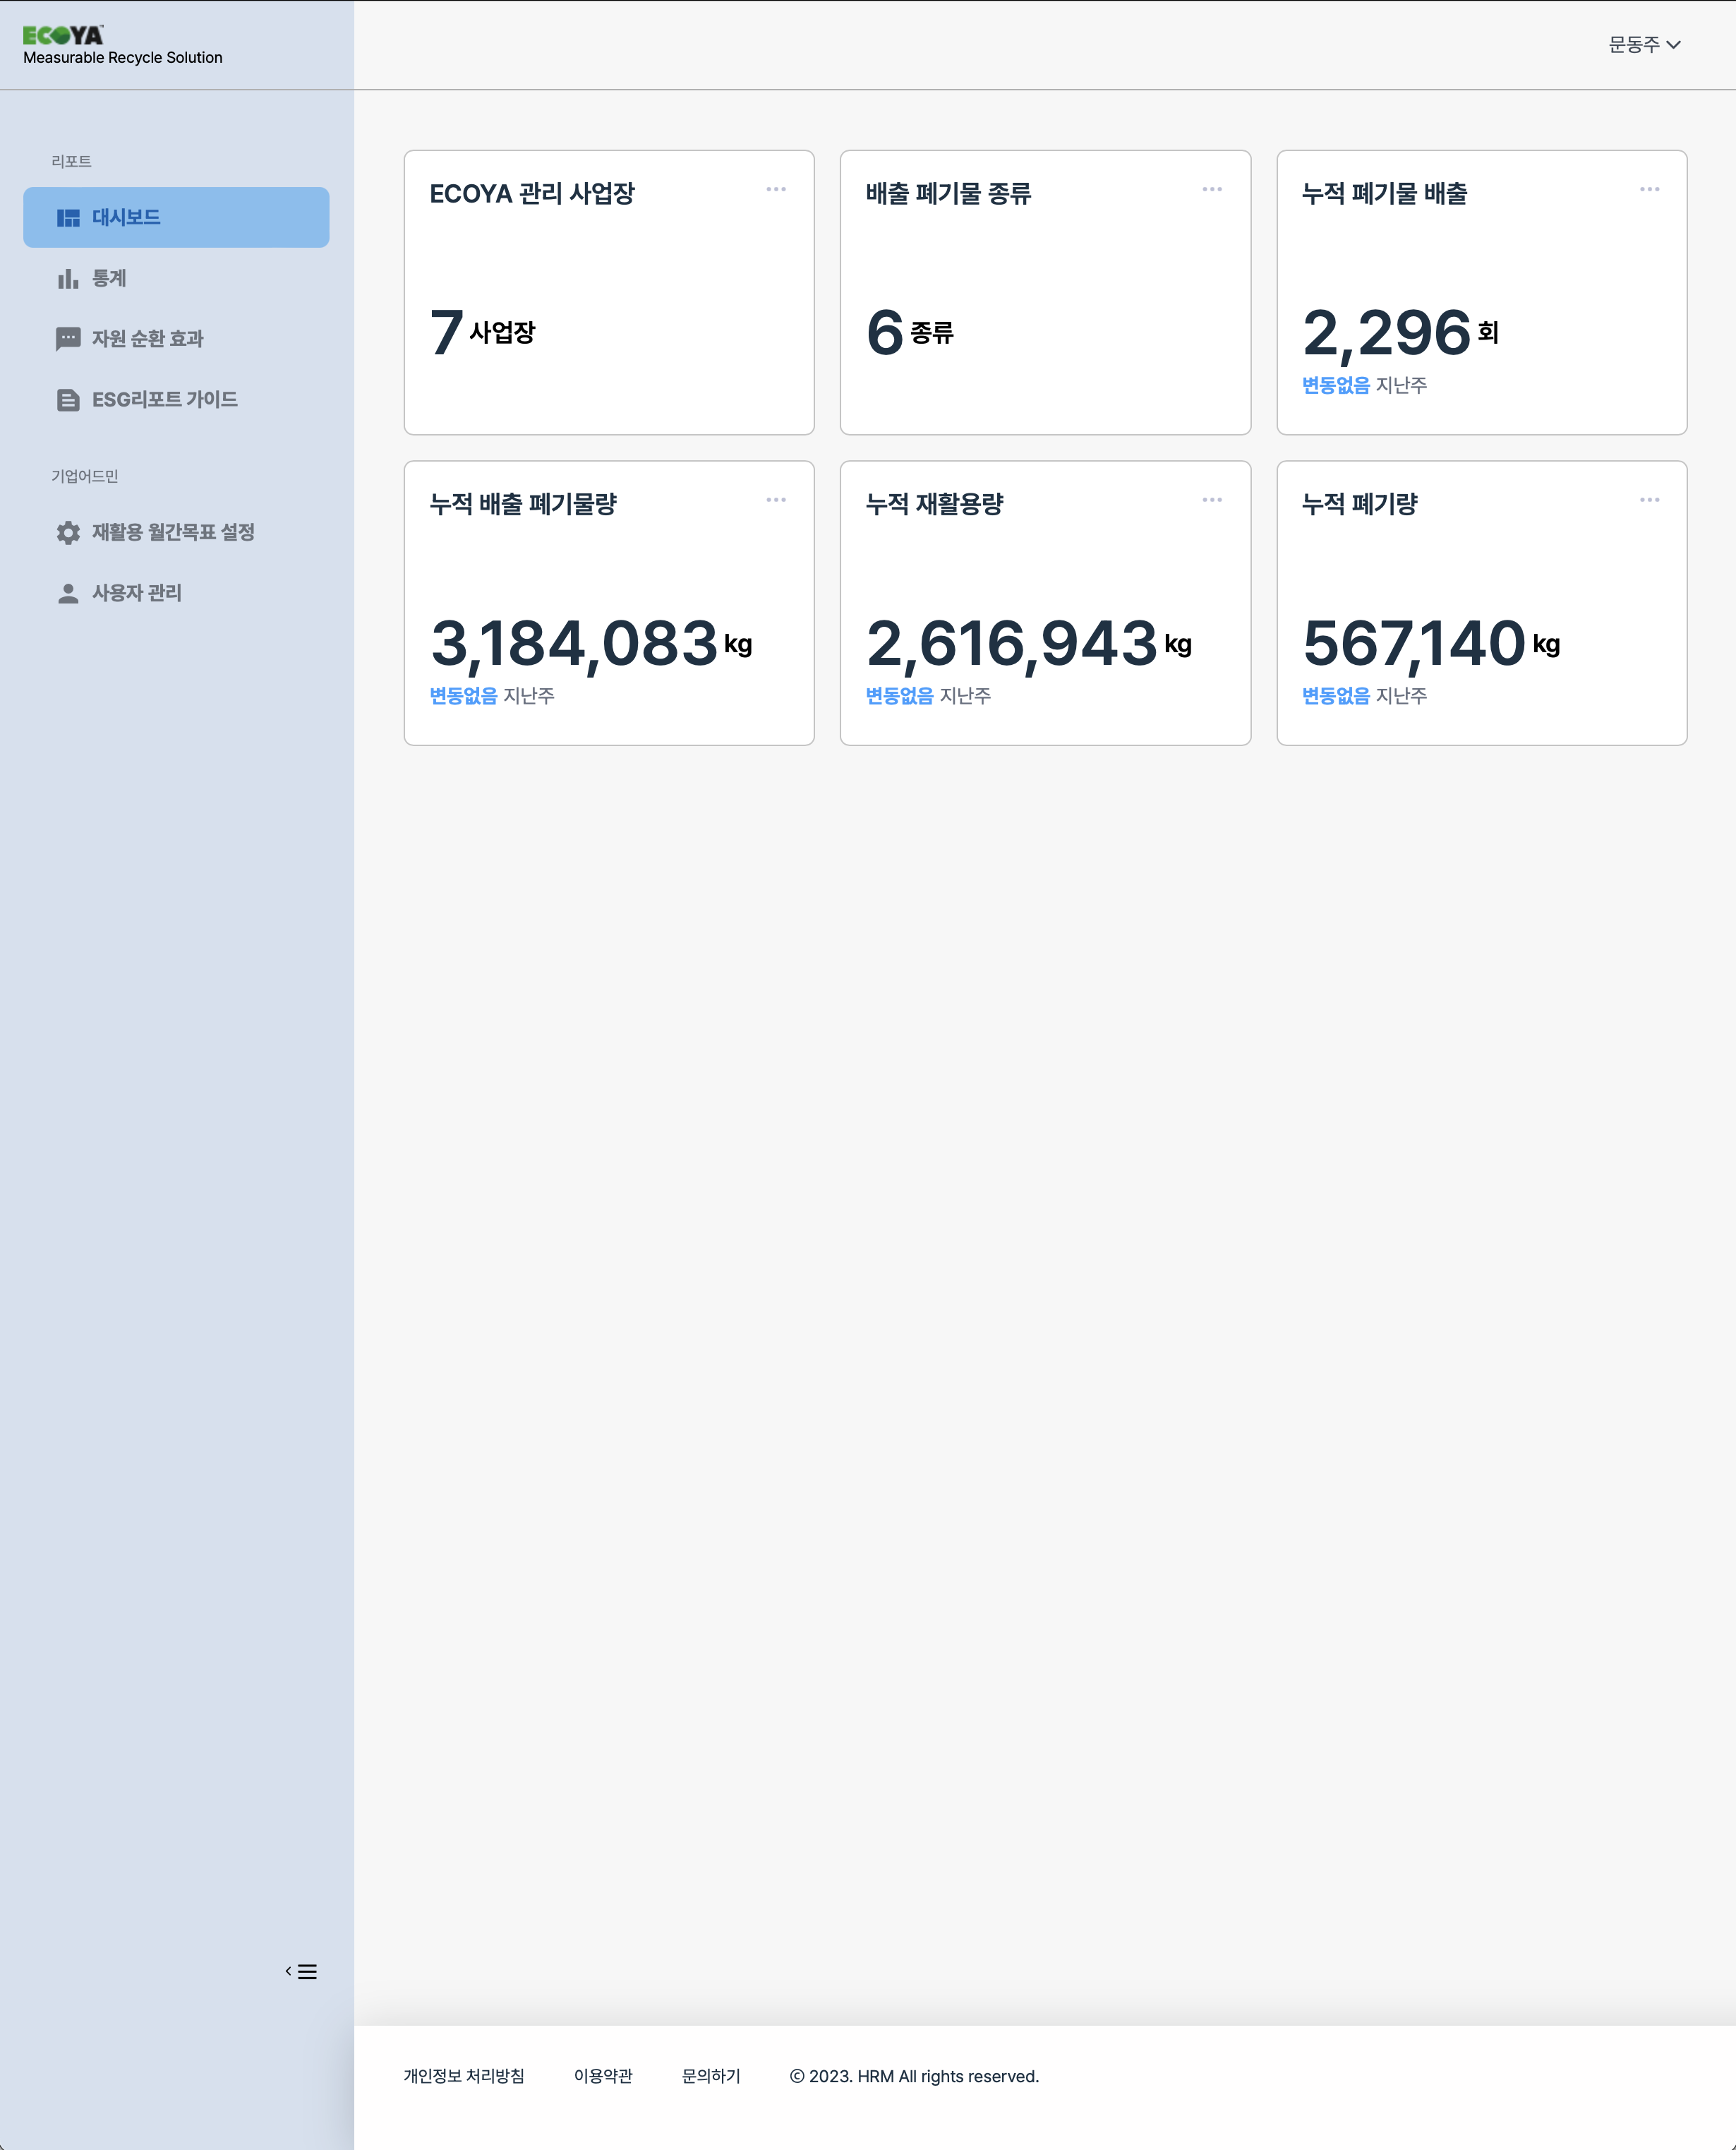Click the 누적 폐기물 배출 card title
Screen dimensions: 1736x2150
tap(1384, 194)
